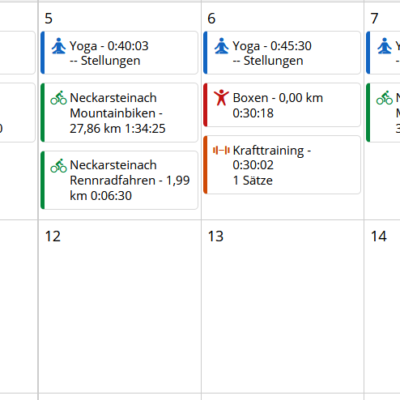Screen dimensions: 400x400
Task: Open Yoga 0:40:03 activity on day 5
Action: tap(119, 53)
